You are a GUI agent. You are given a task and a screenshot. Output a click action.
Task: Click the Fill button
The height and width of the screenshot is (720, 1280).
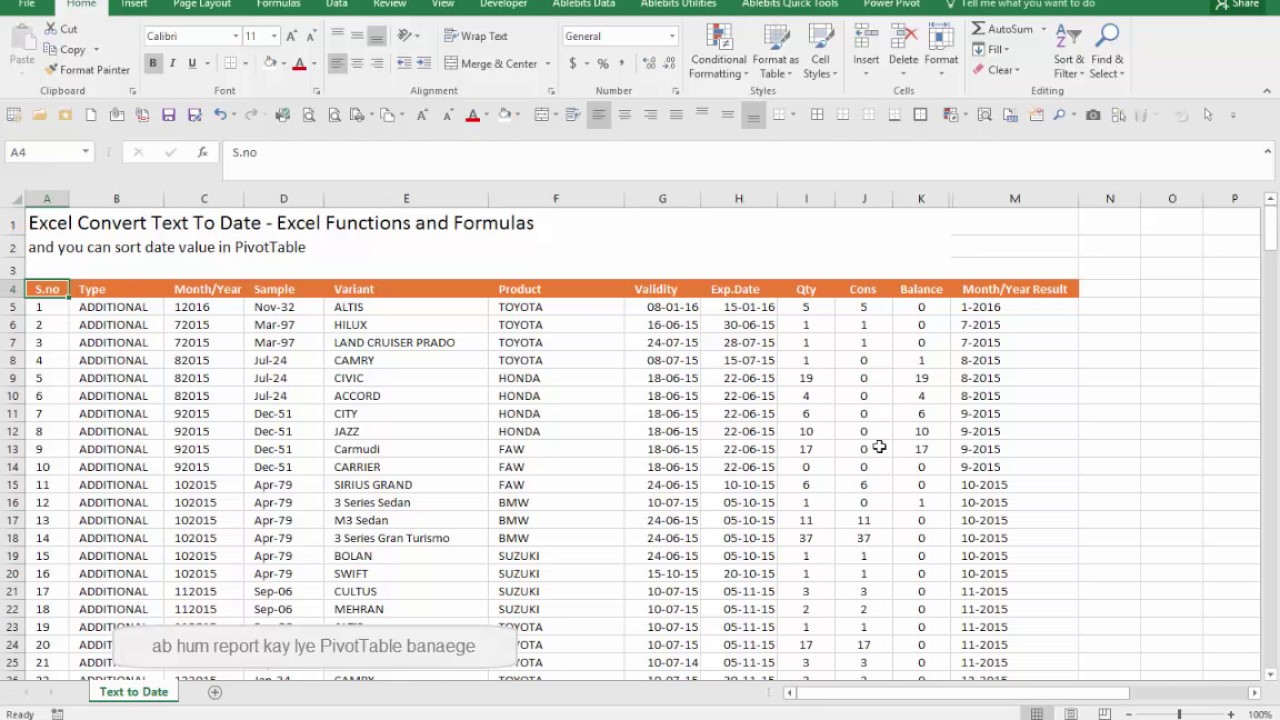point(991,49)
